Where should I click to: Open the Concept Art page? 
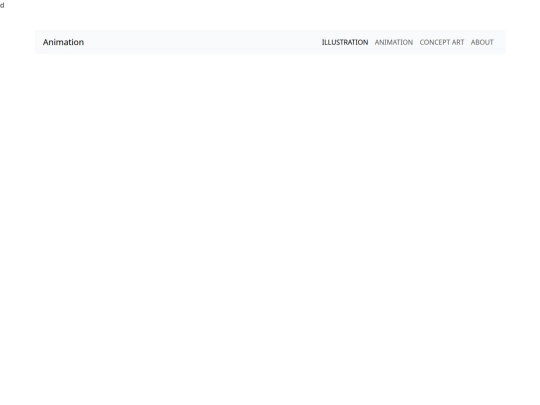coord(442,42)
